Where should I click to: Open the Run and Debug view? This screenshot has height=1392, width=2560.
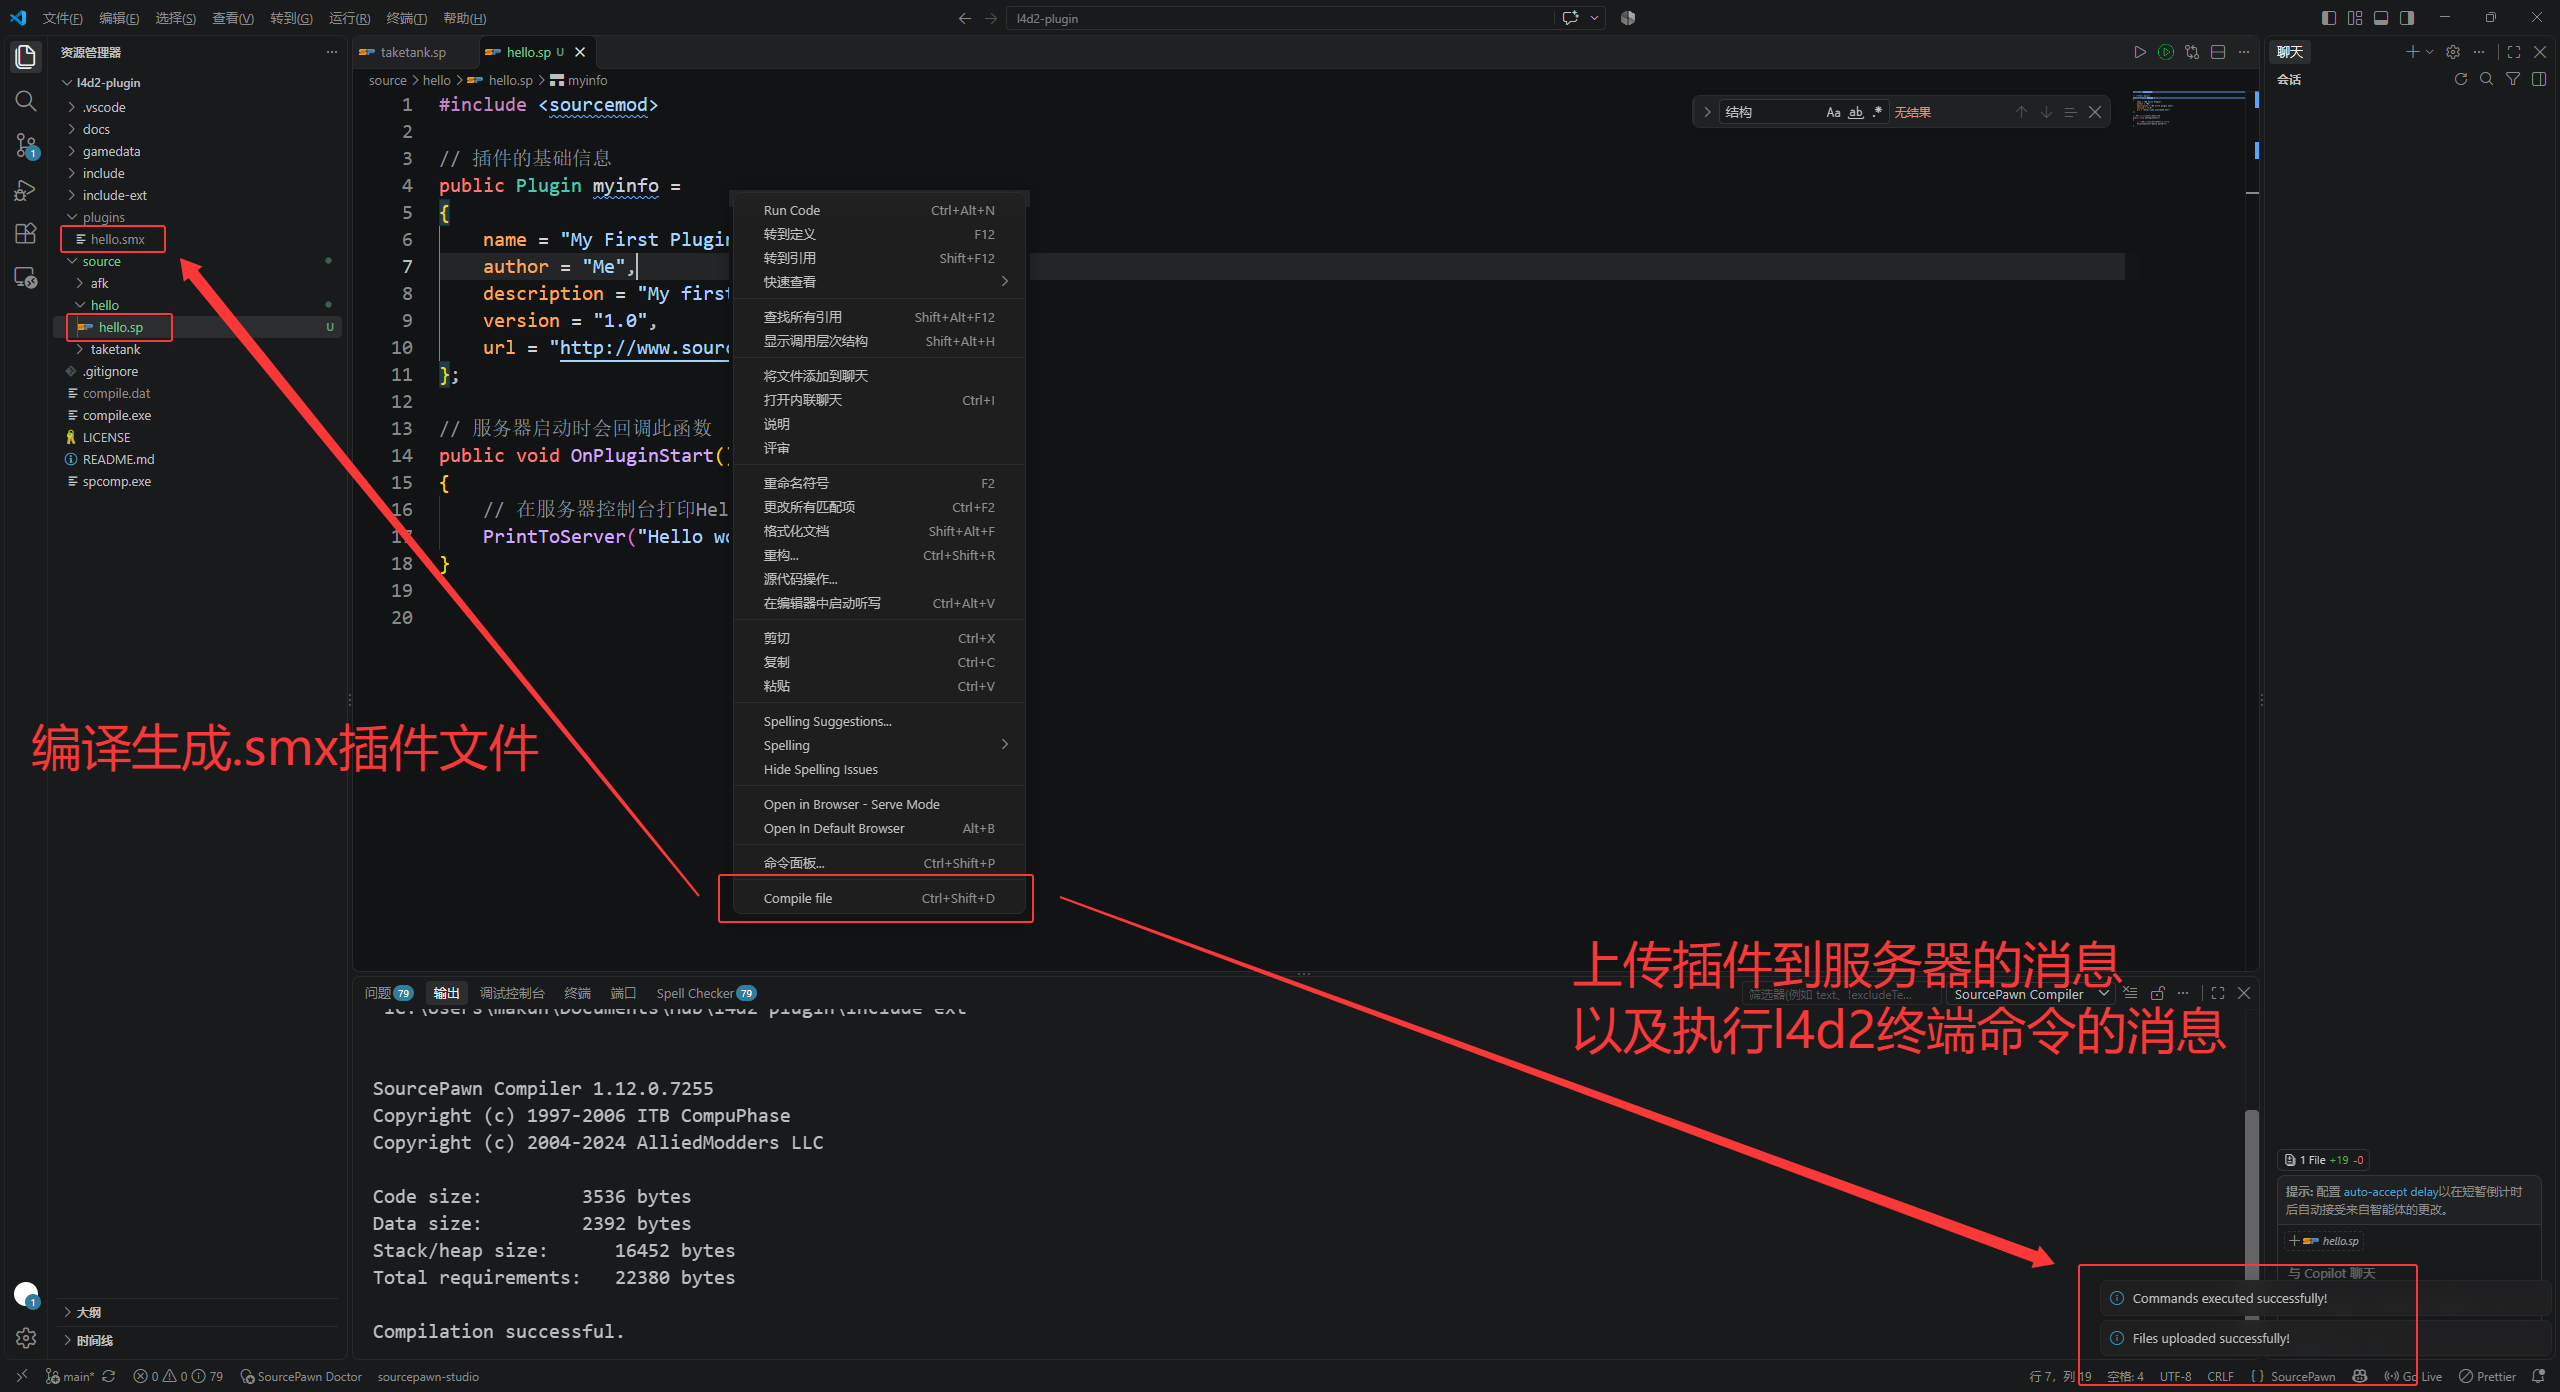click(26, 190)
